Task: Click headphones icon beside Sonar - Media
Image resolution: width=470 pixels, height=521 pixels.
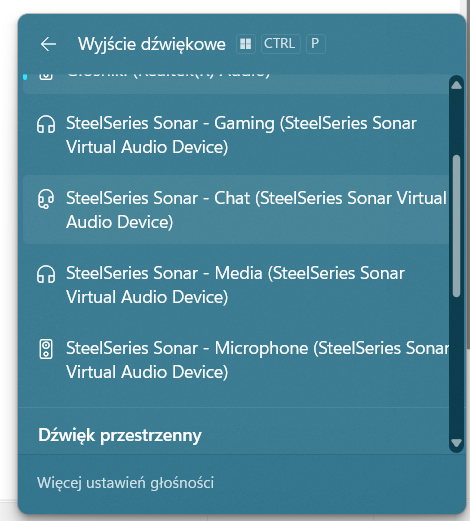Action: [46, 274]
